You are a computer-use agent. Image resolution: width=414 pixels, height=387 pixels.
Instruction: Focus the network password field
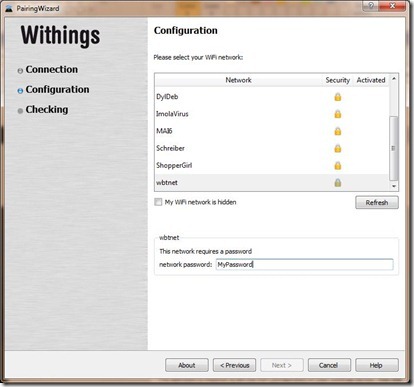[304, 265]
